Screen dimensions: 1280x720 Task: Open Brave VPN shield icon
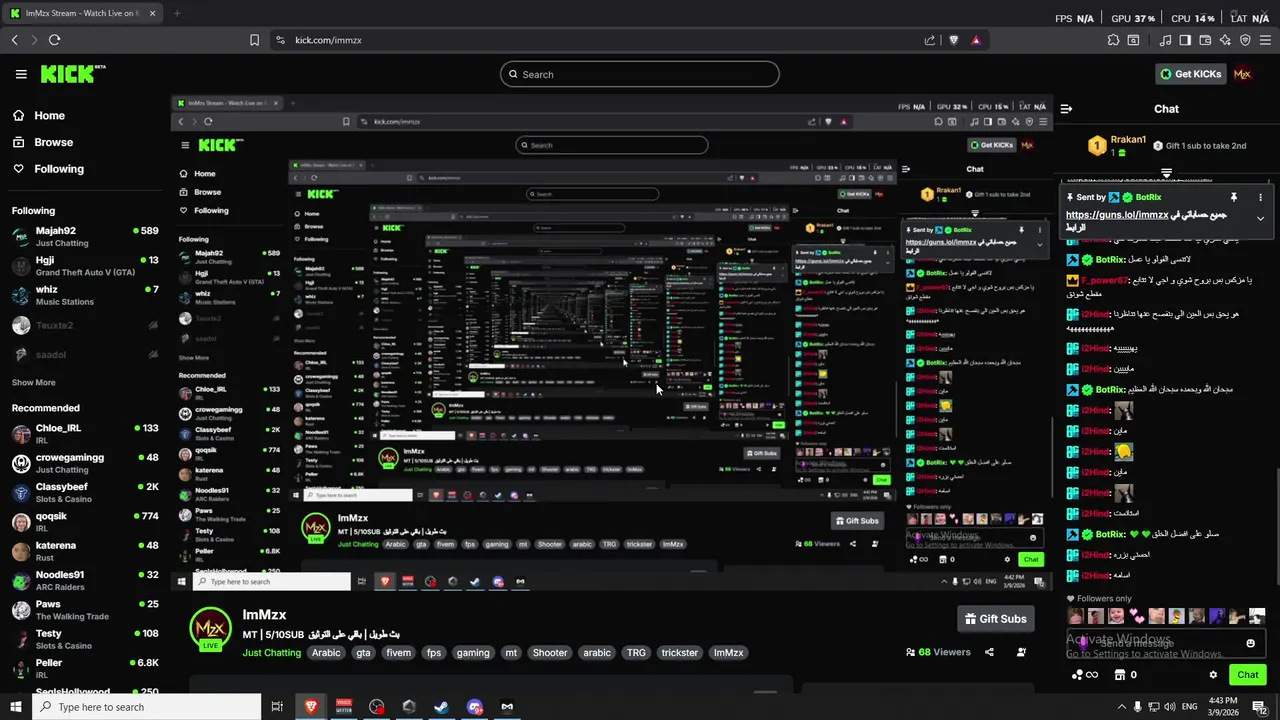point(1245,40)
